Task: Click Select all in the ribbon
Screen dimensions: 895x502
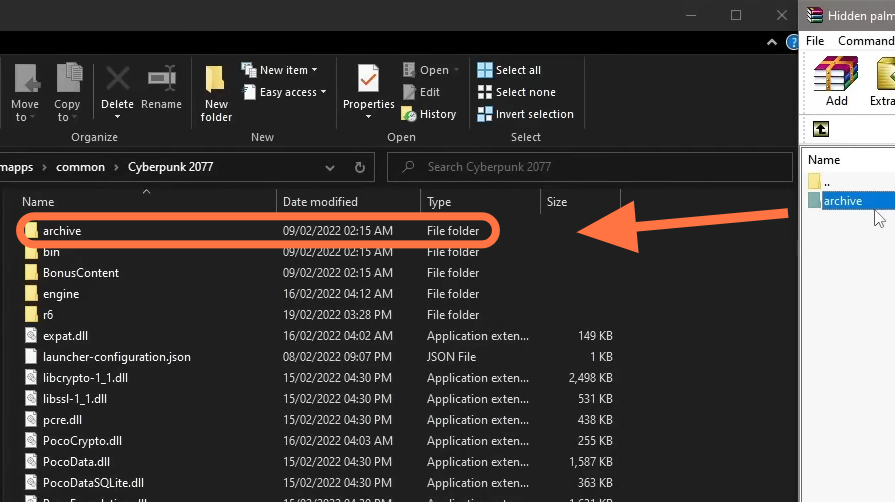Action: pos(509,70)
